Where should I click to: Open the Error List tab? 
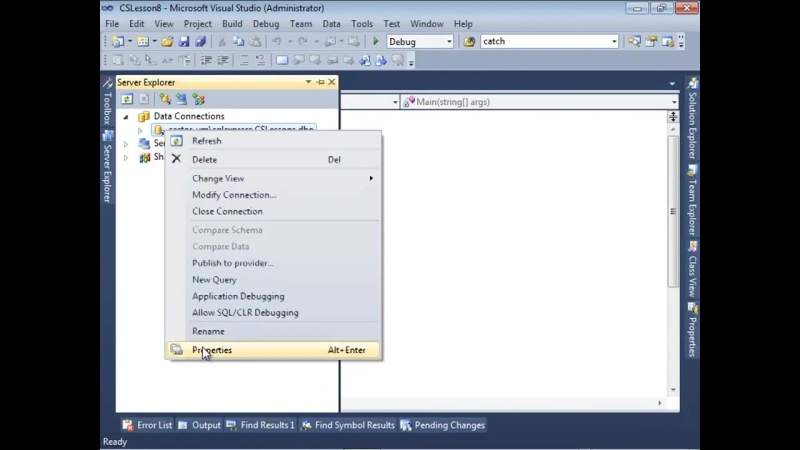point(147,425)
